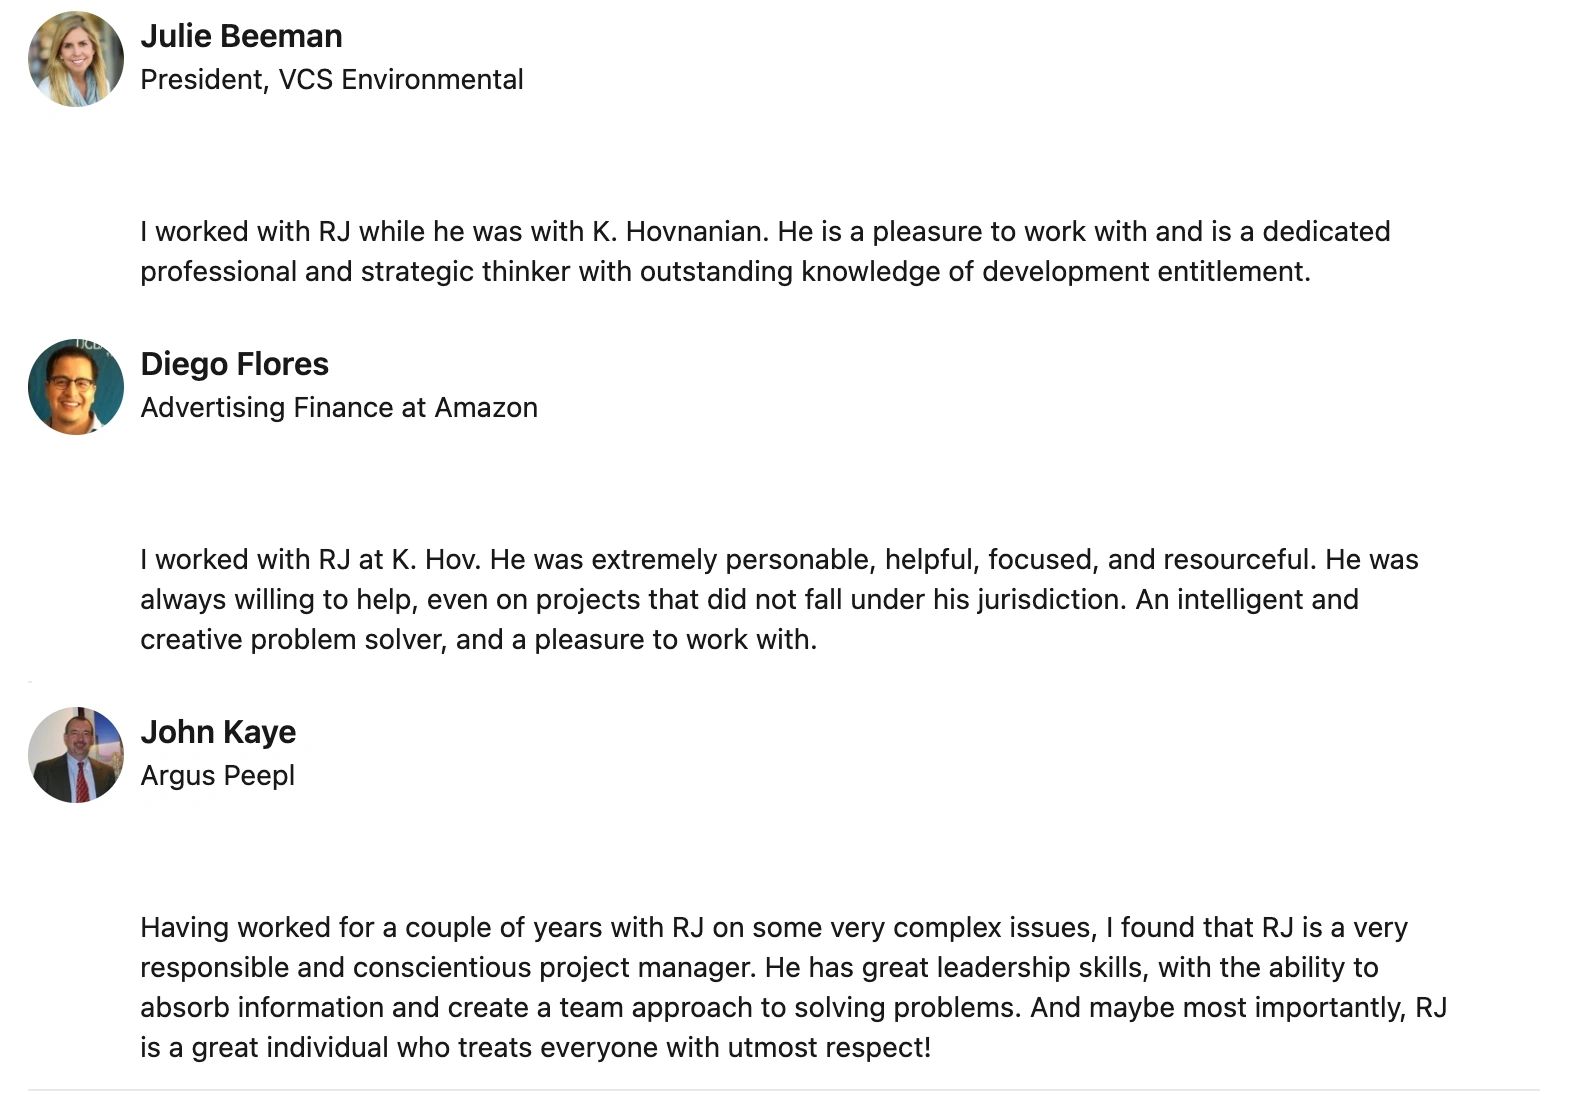Open Julie Beeman's profile name link
Viewport: 1588px width, 1094px height.
pyautogui.click(x=241, y=36)
